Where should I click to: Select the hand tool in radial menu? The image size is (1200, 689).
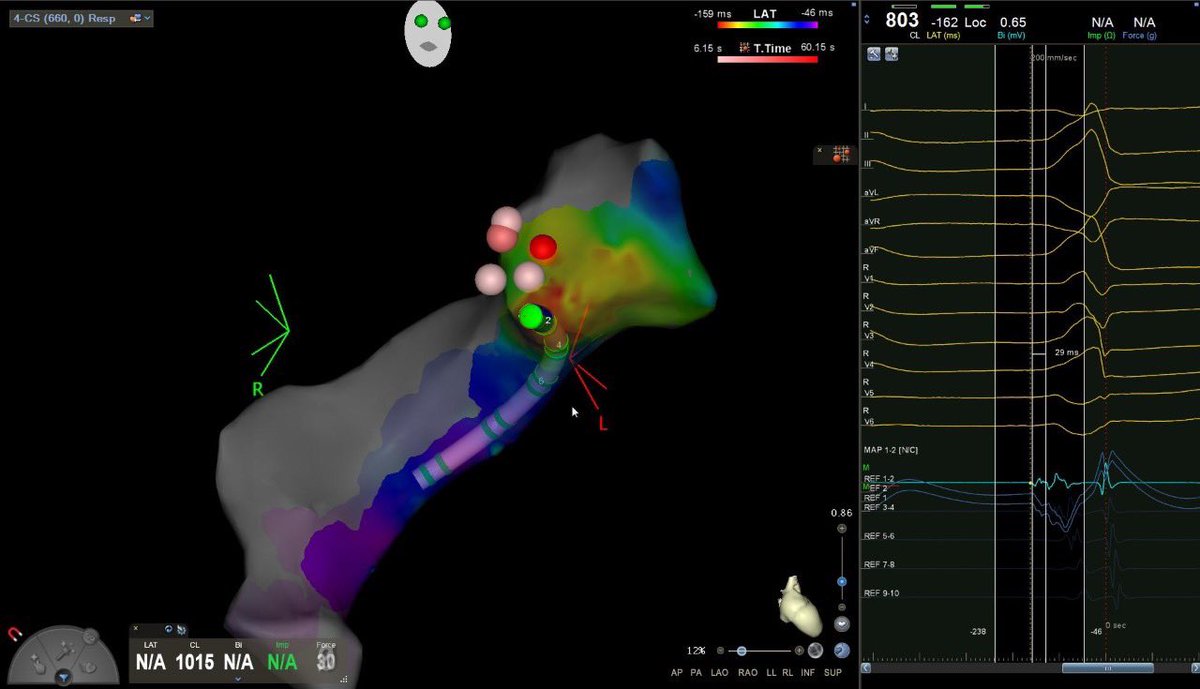(88, 666)
